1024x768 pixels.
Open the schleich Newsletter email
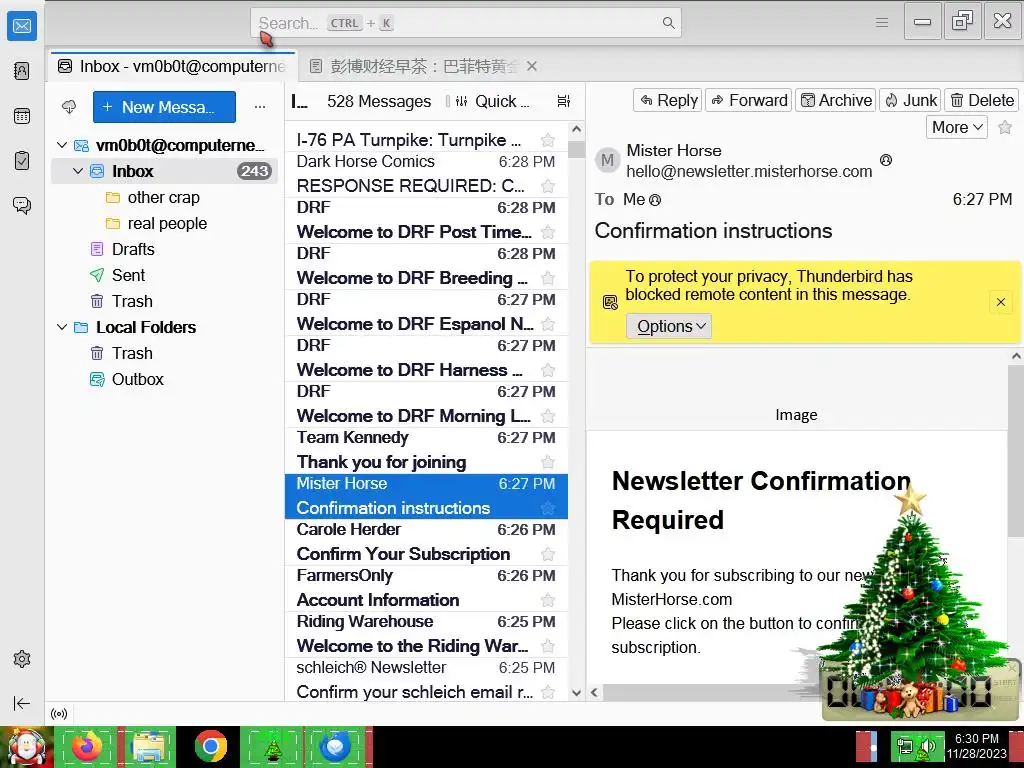click(x=426, y=680)
